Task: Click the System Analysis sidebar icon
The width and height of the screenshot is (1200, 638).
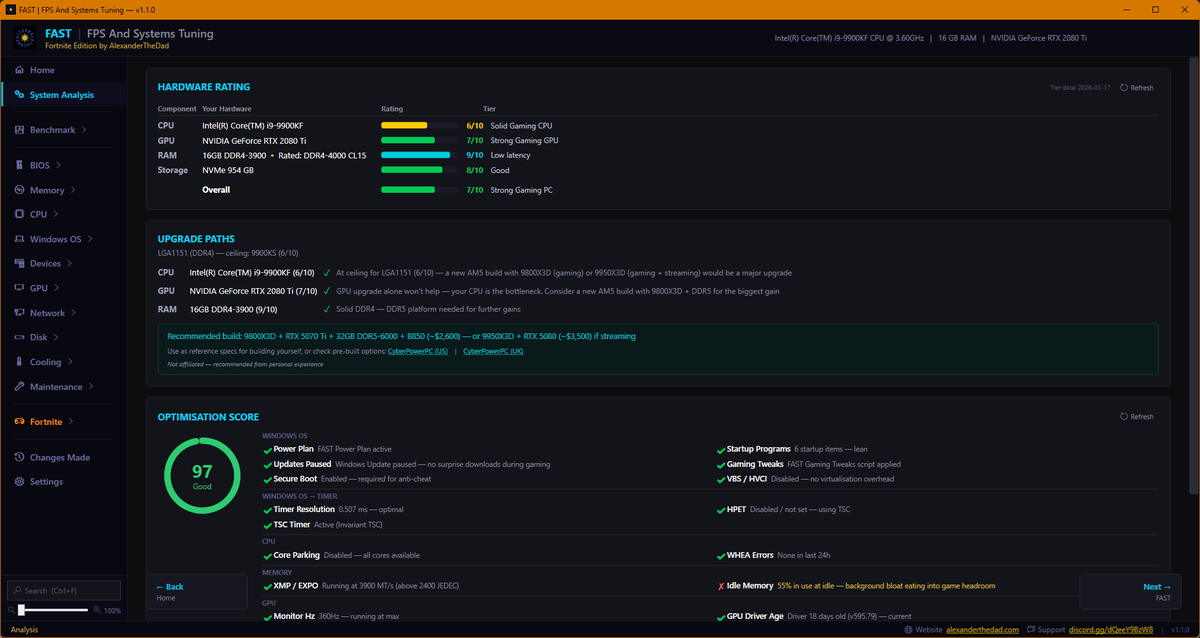Action: [20, 95]
